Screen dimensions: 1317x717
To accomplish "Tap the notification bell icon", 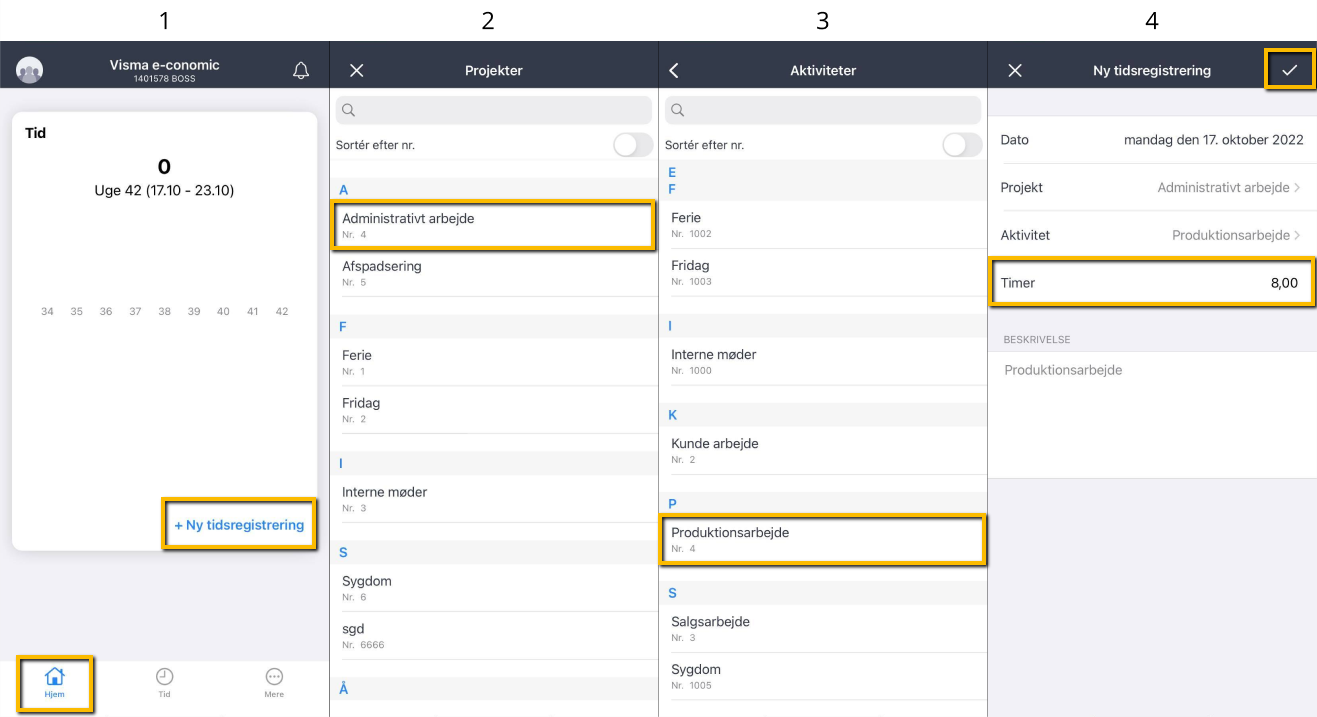I will (x=300, y=70).
